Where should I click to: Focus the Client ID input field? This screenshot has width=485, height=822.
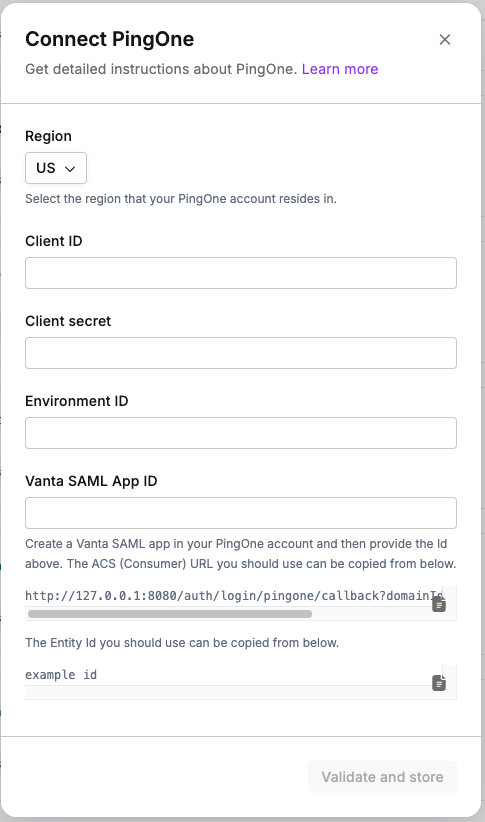tap(241, 273)
